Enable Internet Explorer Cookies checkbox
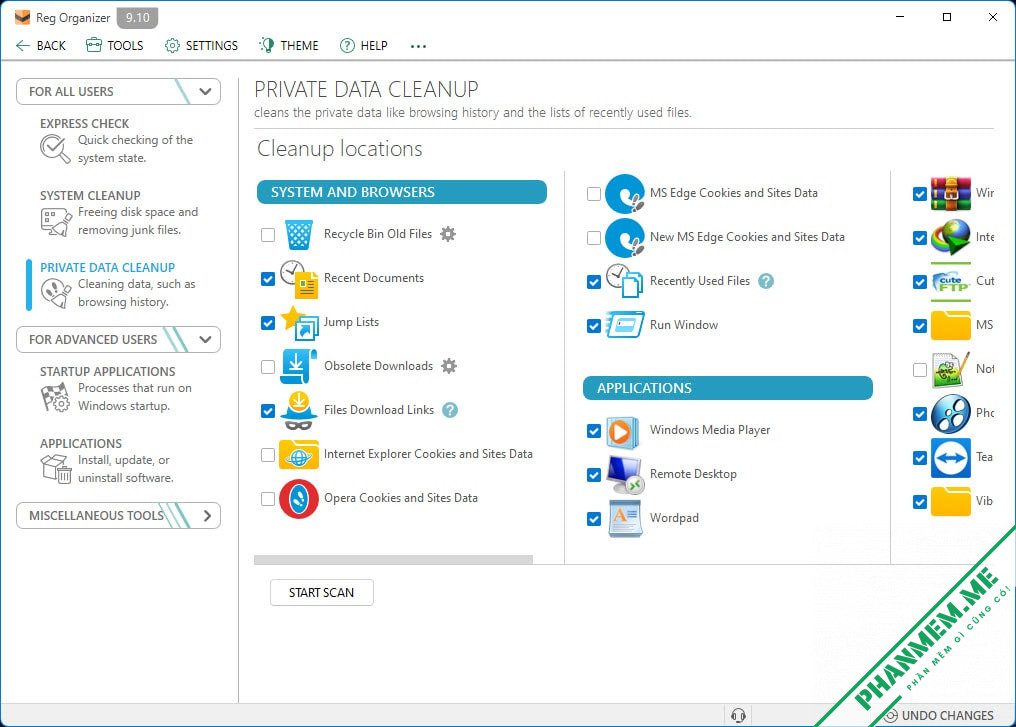 pos(268,455)
